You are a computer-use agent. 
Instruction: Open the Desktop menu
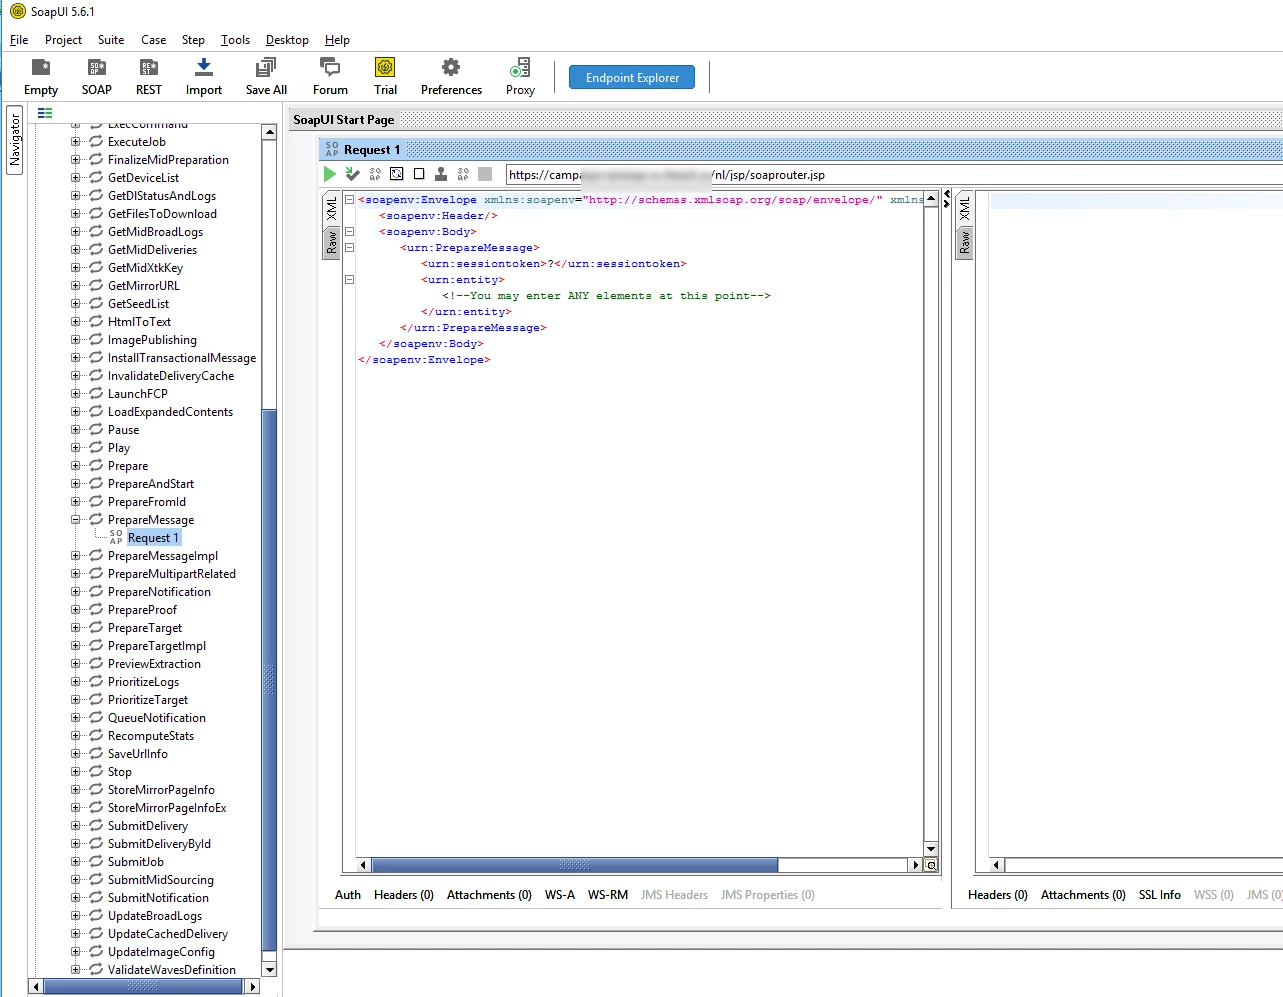287,40
